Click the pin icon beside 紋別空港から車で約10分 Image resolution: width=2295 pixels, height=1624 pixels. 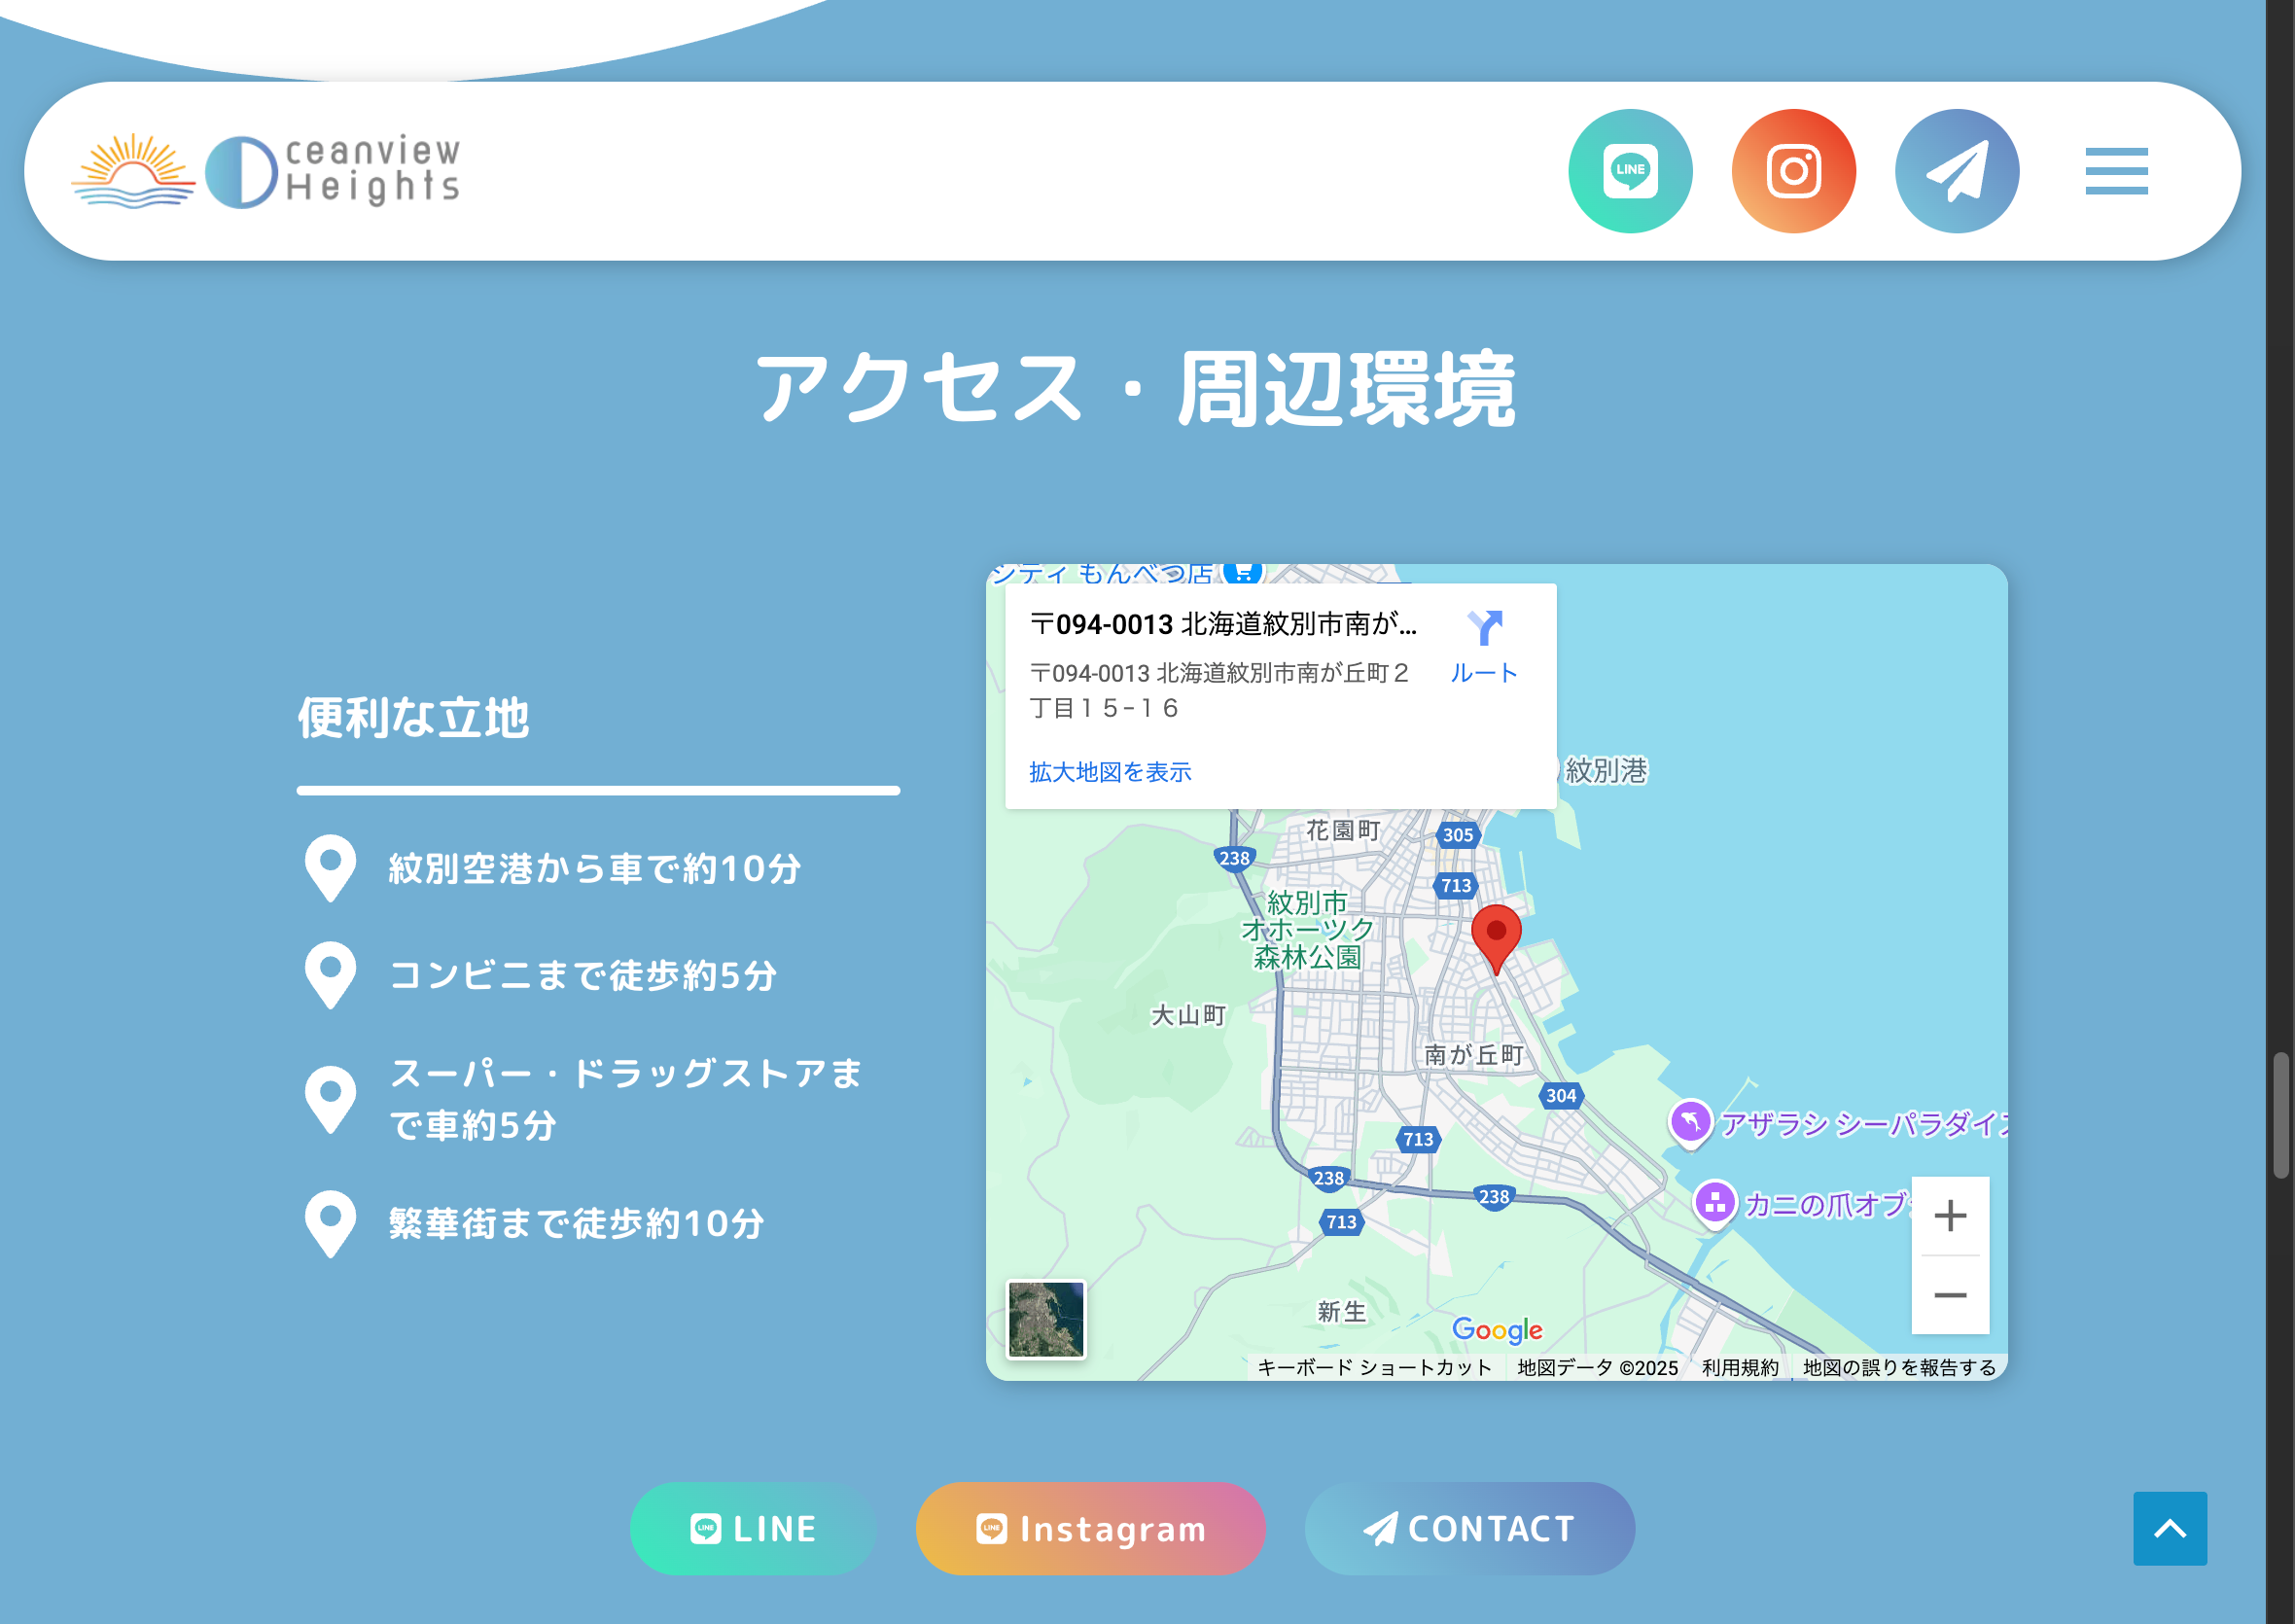tap(330, 868)
